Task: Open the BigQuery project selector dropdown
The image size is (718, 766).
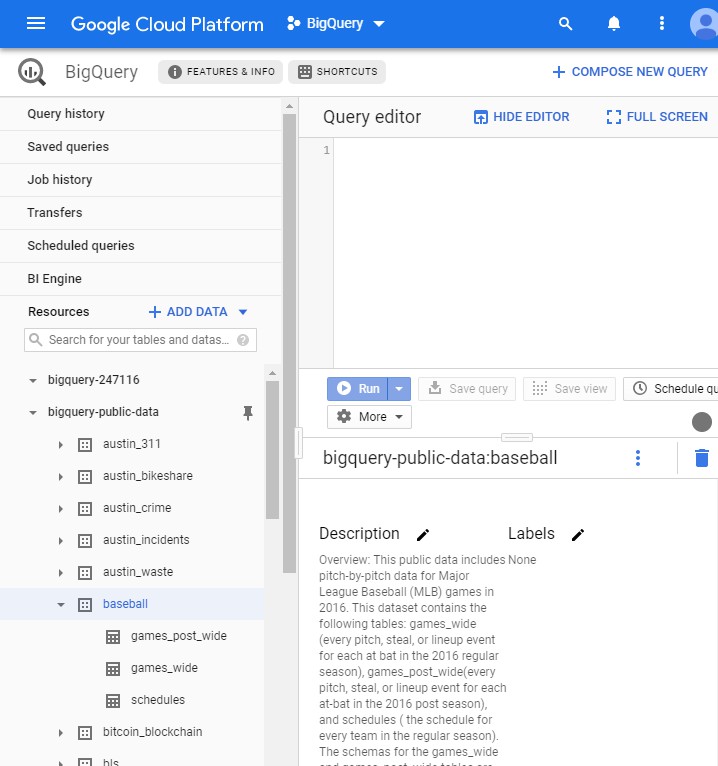Action: coord(336,24)
